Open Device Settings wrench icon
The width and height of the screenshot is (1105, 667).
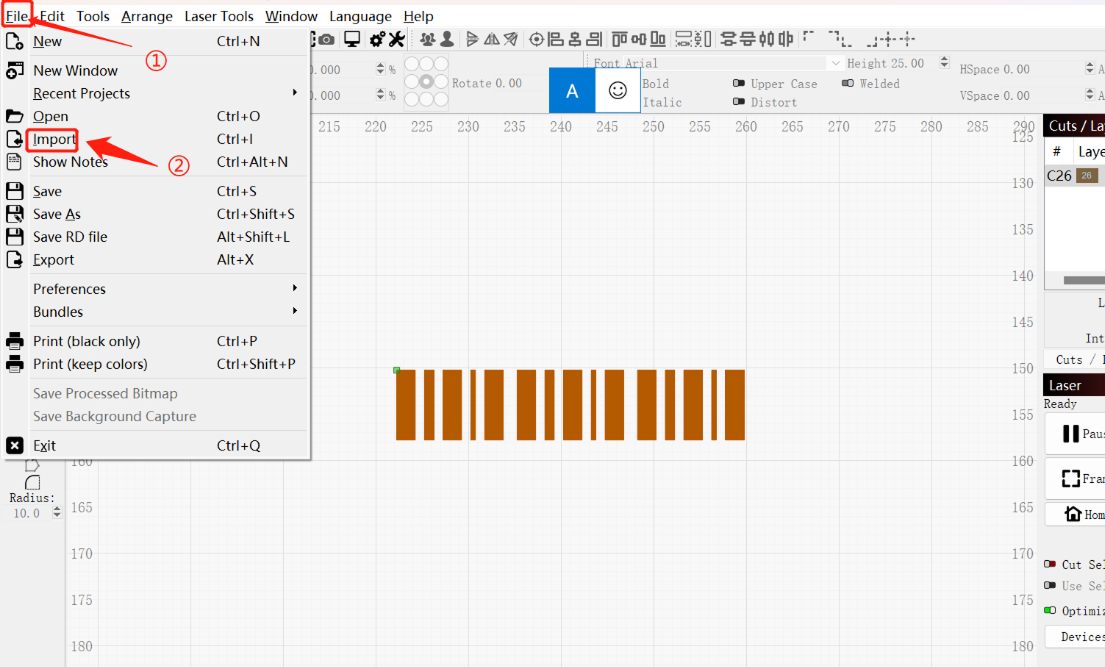(x=396, y=38)
